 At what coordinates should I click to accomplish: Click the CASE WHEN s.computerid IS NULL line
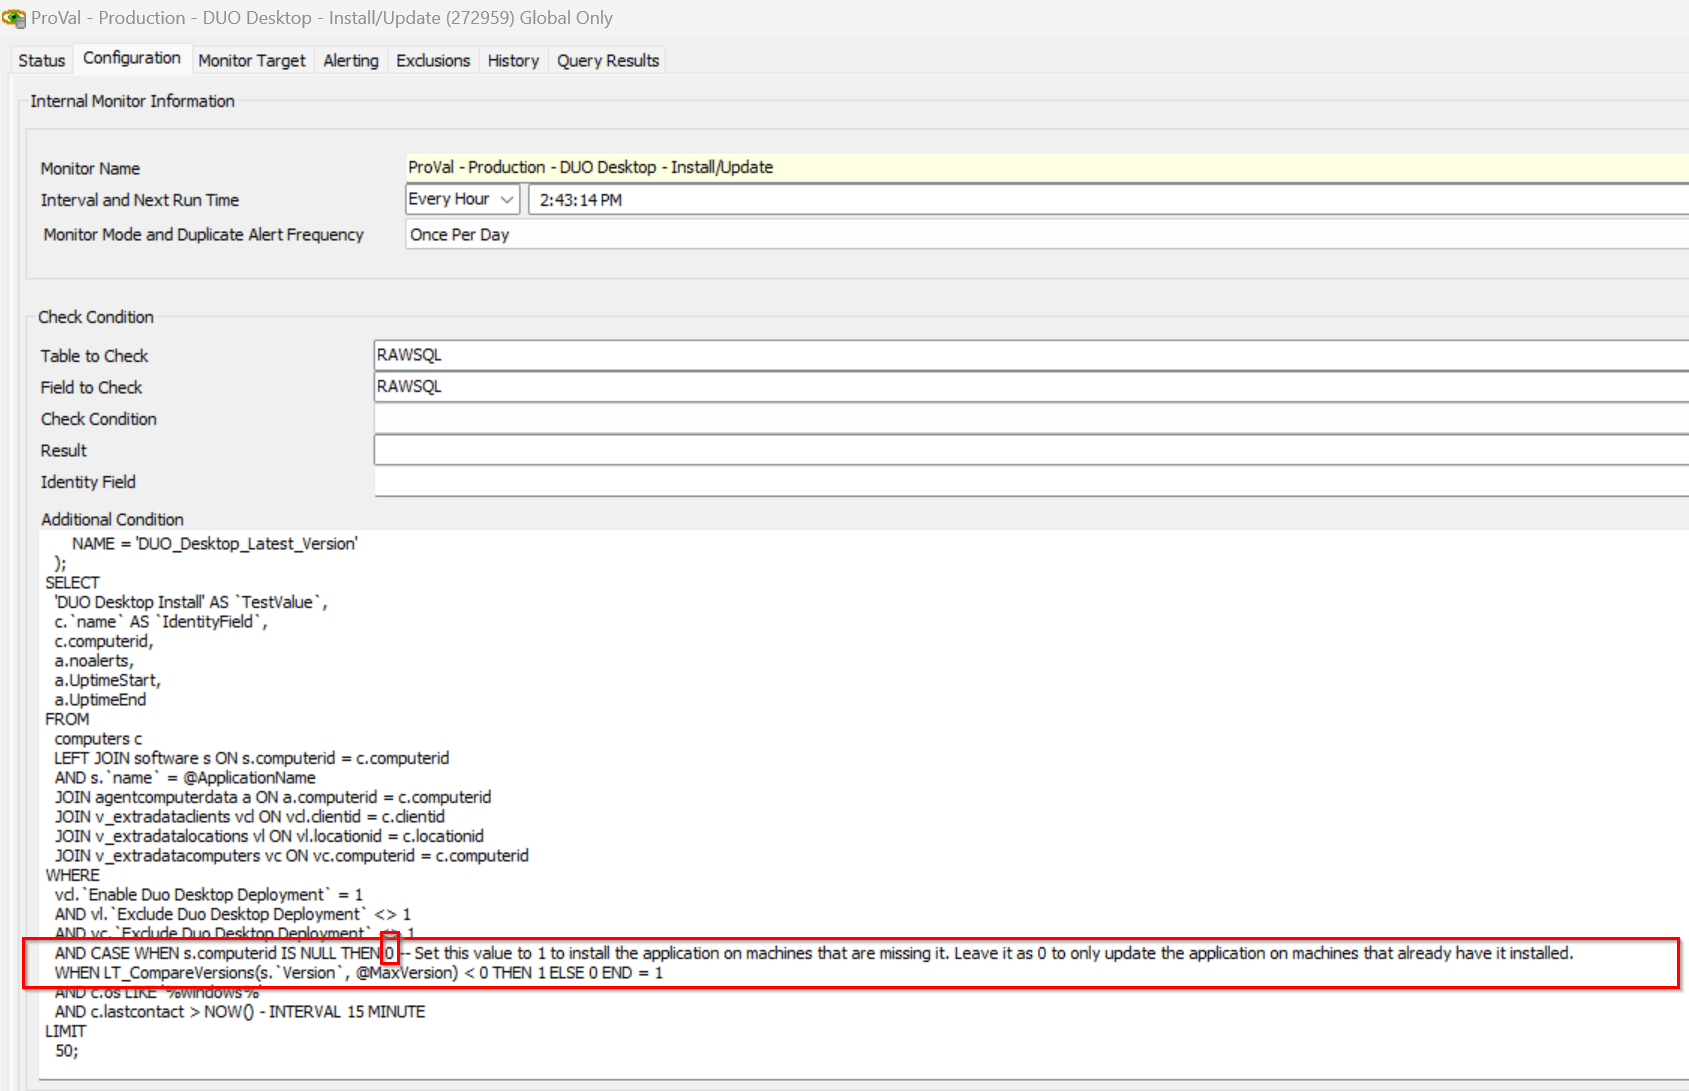point(813,953)
